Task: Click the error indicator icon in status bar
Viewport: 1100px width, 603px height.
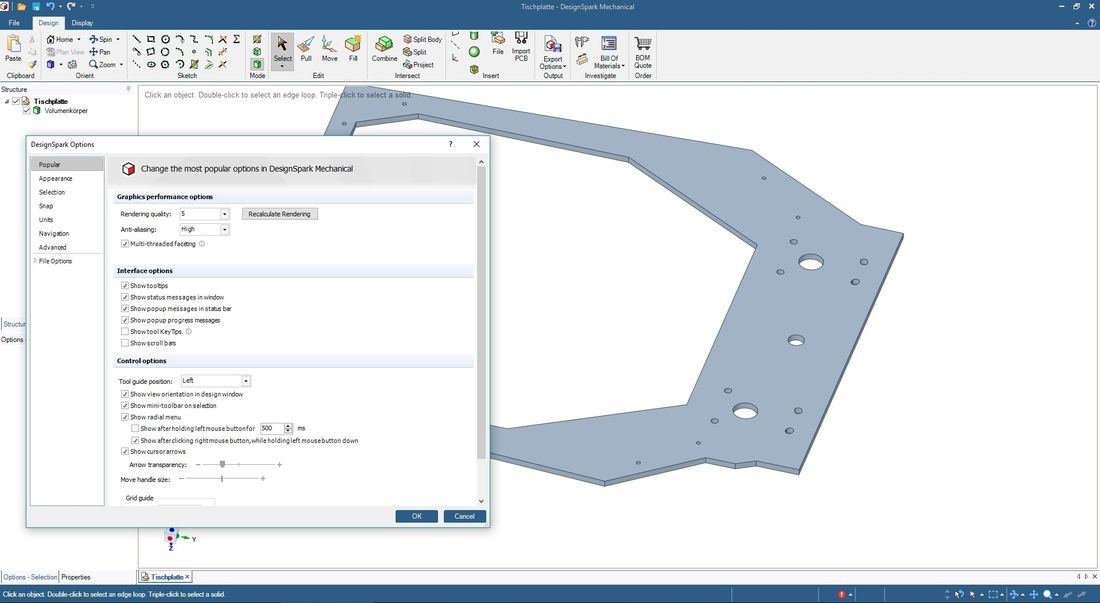Action: (x=841, y=595)
